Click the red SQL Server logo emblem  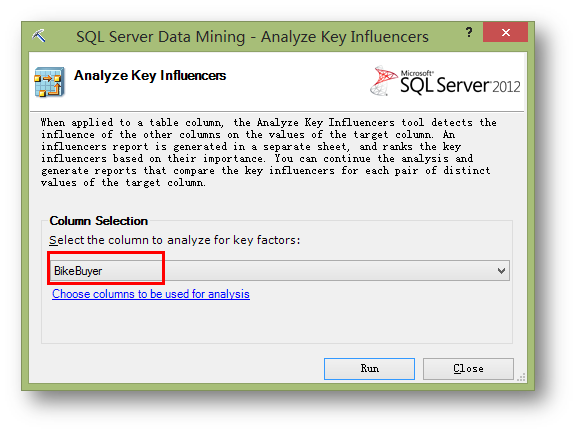(383, 80)
